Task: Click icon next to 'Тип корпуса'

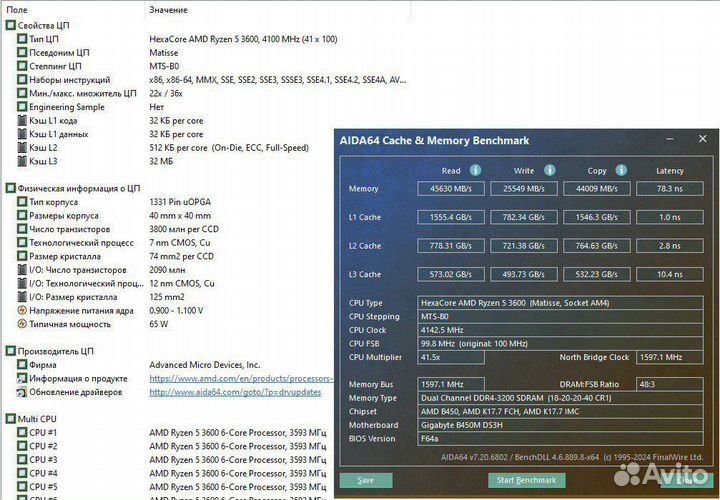Action: click(22, 202)
